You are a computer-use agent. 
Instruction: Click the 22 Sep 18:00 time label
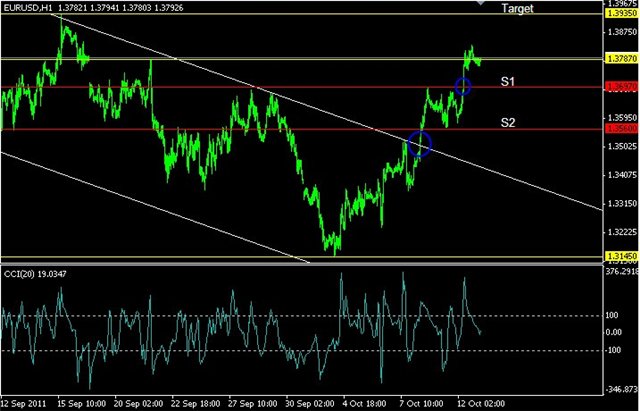point(199,402)
